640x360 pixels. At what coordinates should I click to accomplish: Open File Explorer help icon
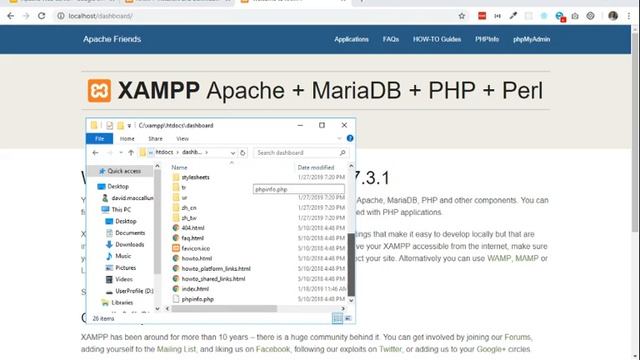click(350, 138)
